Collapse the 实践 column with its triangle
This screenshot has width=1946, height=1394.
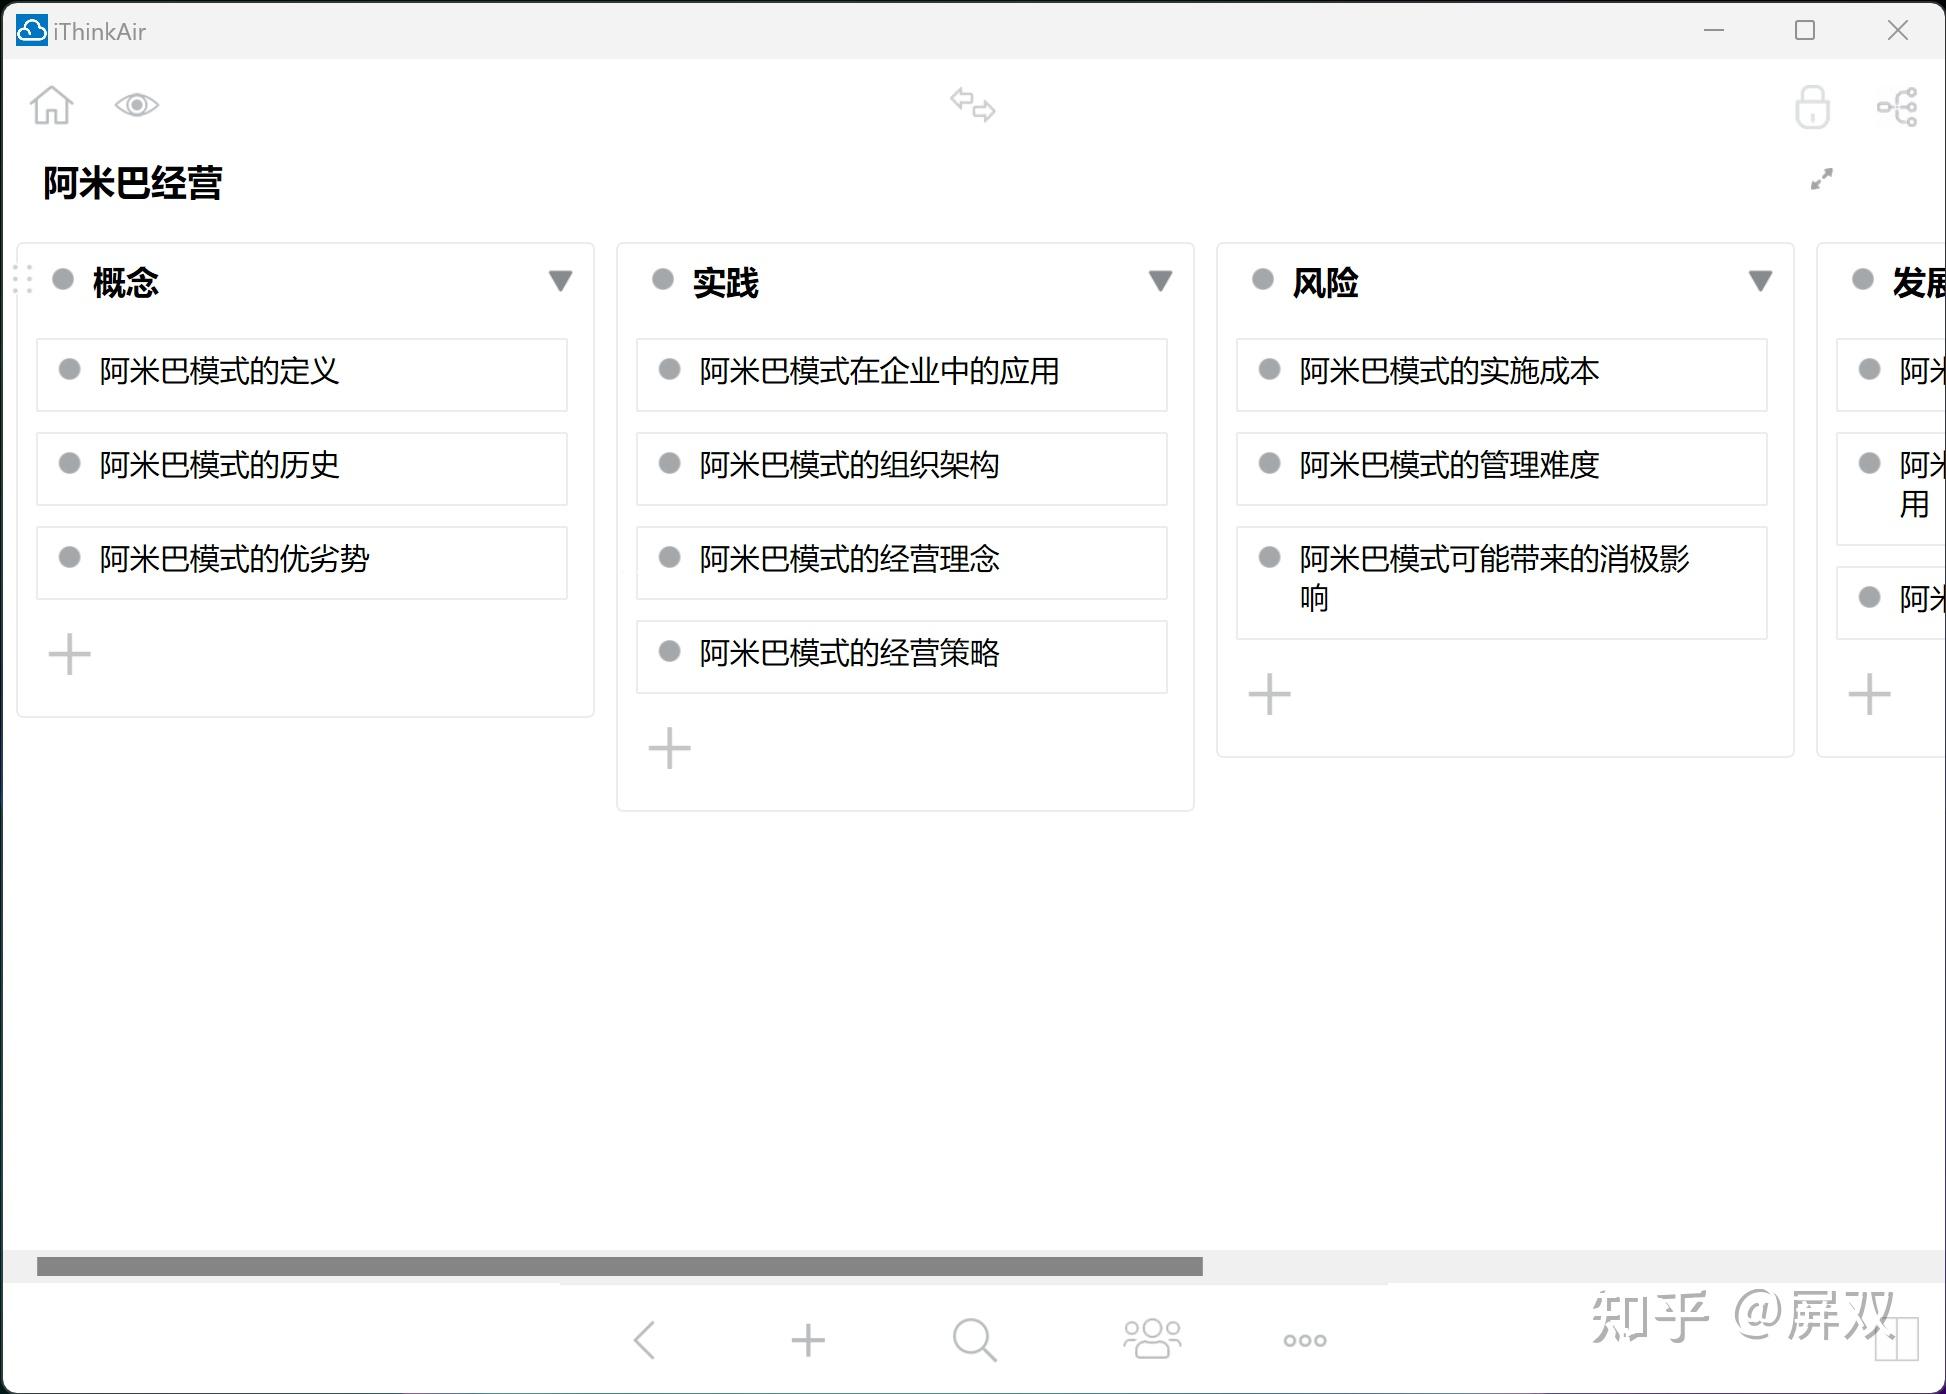coord(1160,281)
